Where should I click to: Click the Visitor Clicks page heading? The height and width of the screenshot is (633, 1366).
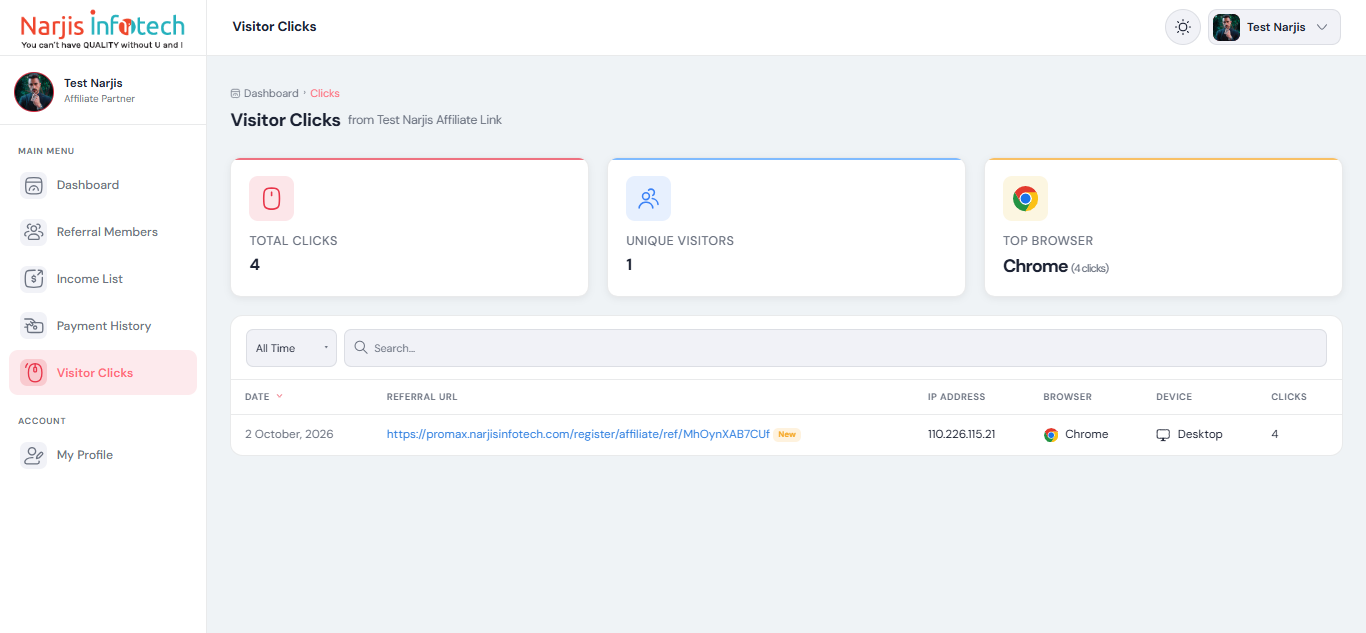click(286, 120)
